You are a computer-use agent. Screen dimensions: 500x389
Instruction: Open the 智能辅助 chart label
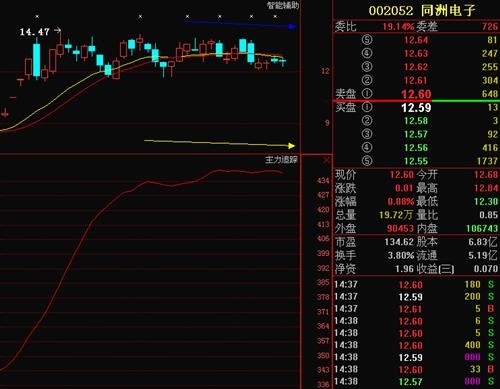point(283,5)
